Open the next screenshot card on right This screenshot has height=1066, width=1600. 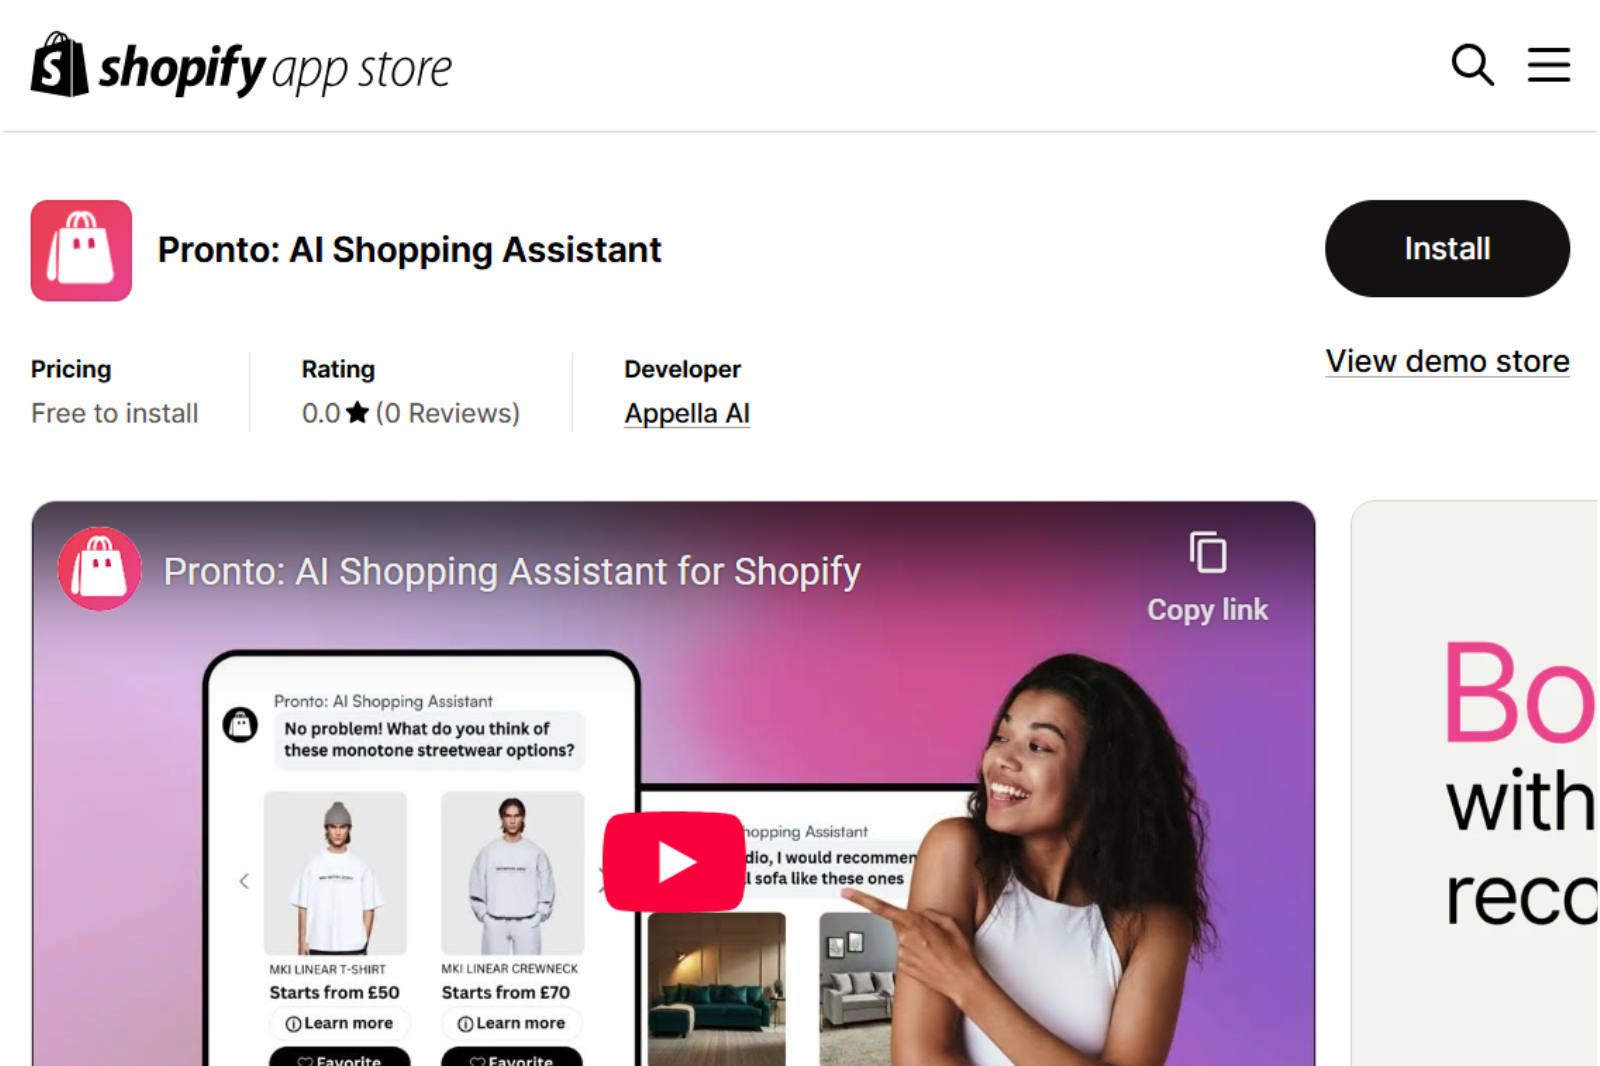tap(1476, 783)
